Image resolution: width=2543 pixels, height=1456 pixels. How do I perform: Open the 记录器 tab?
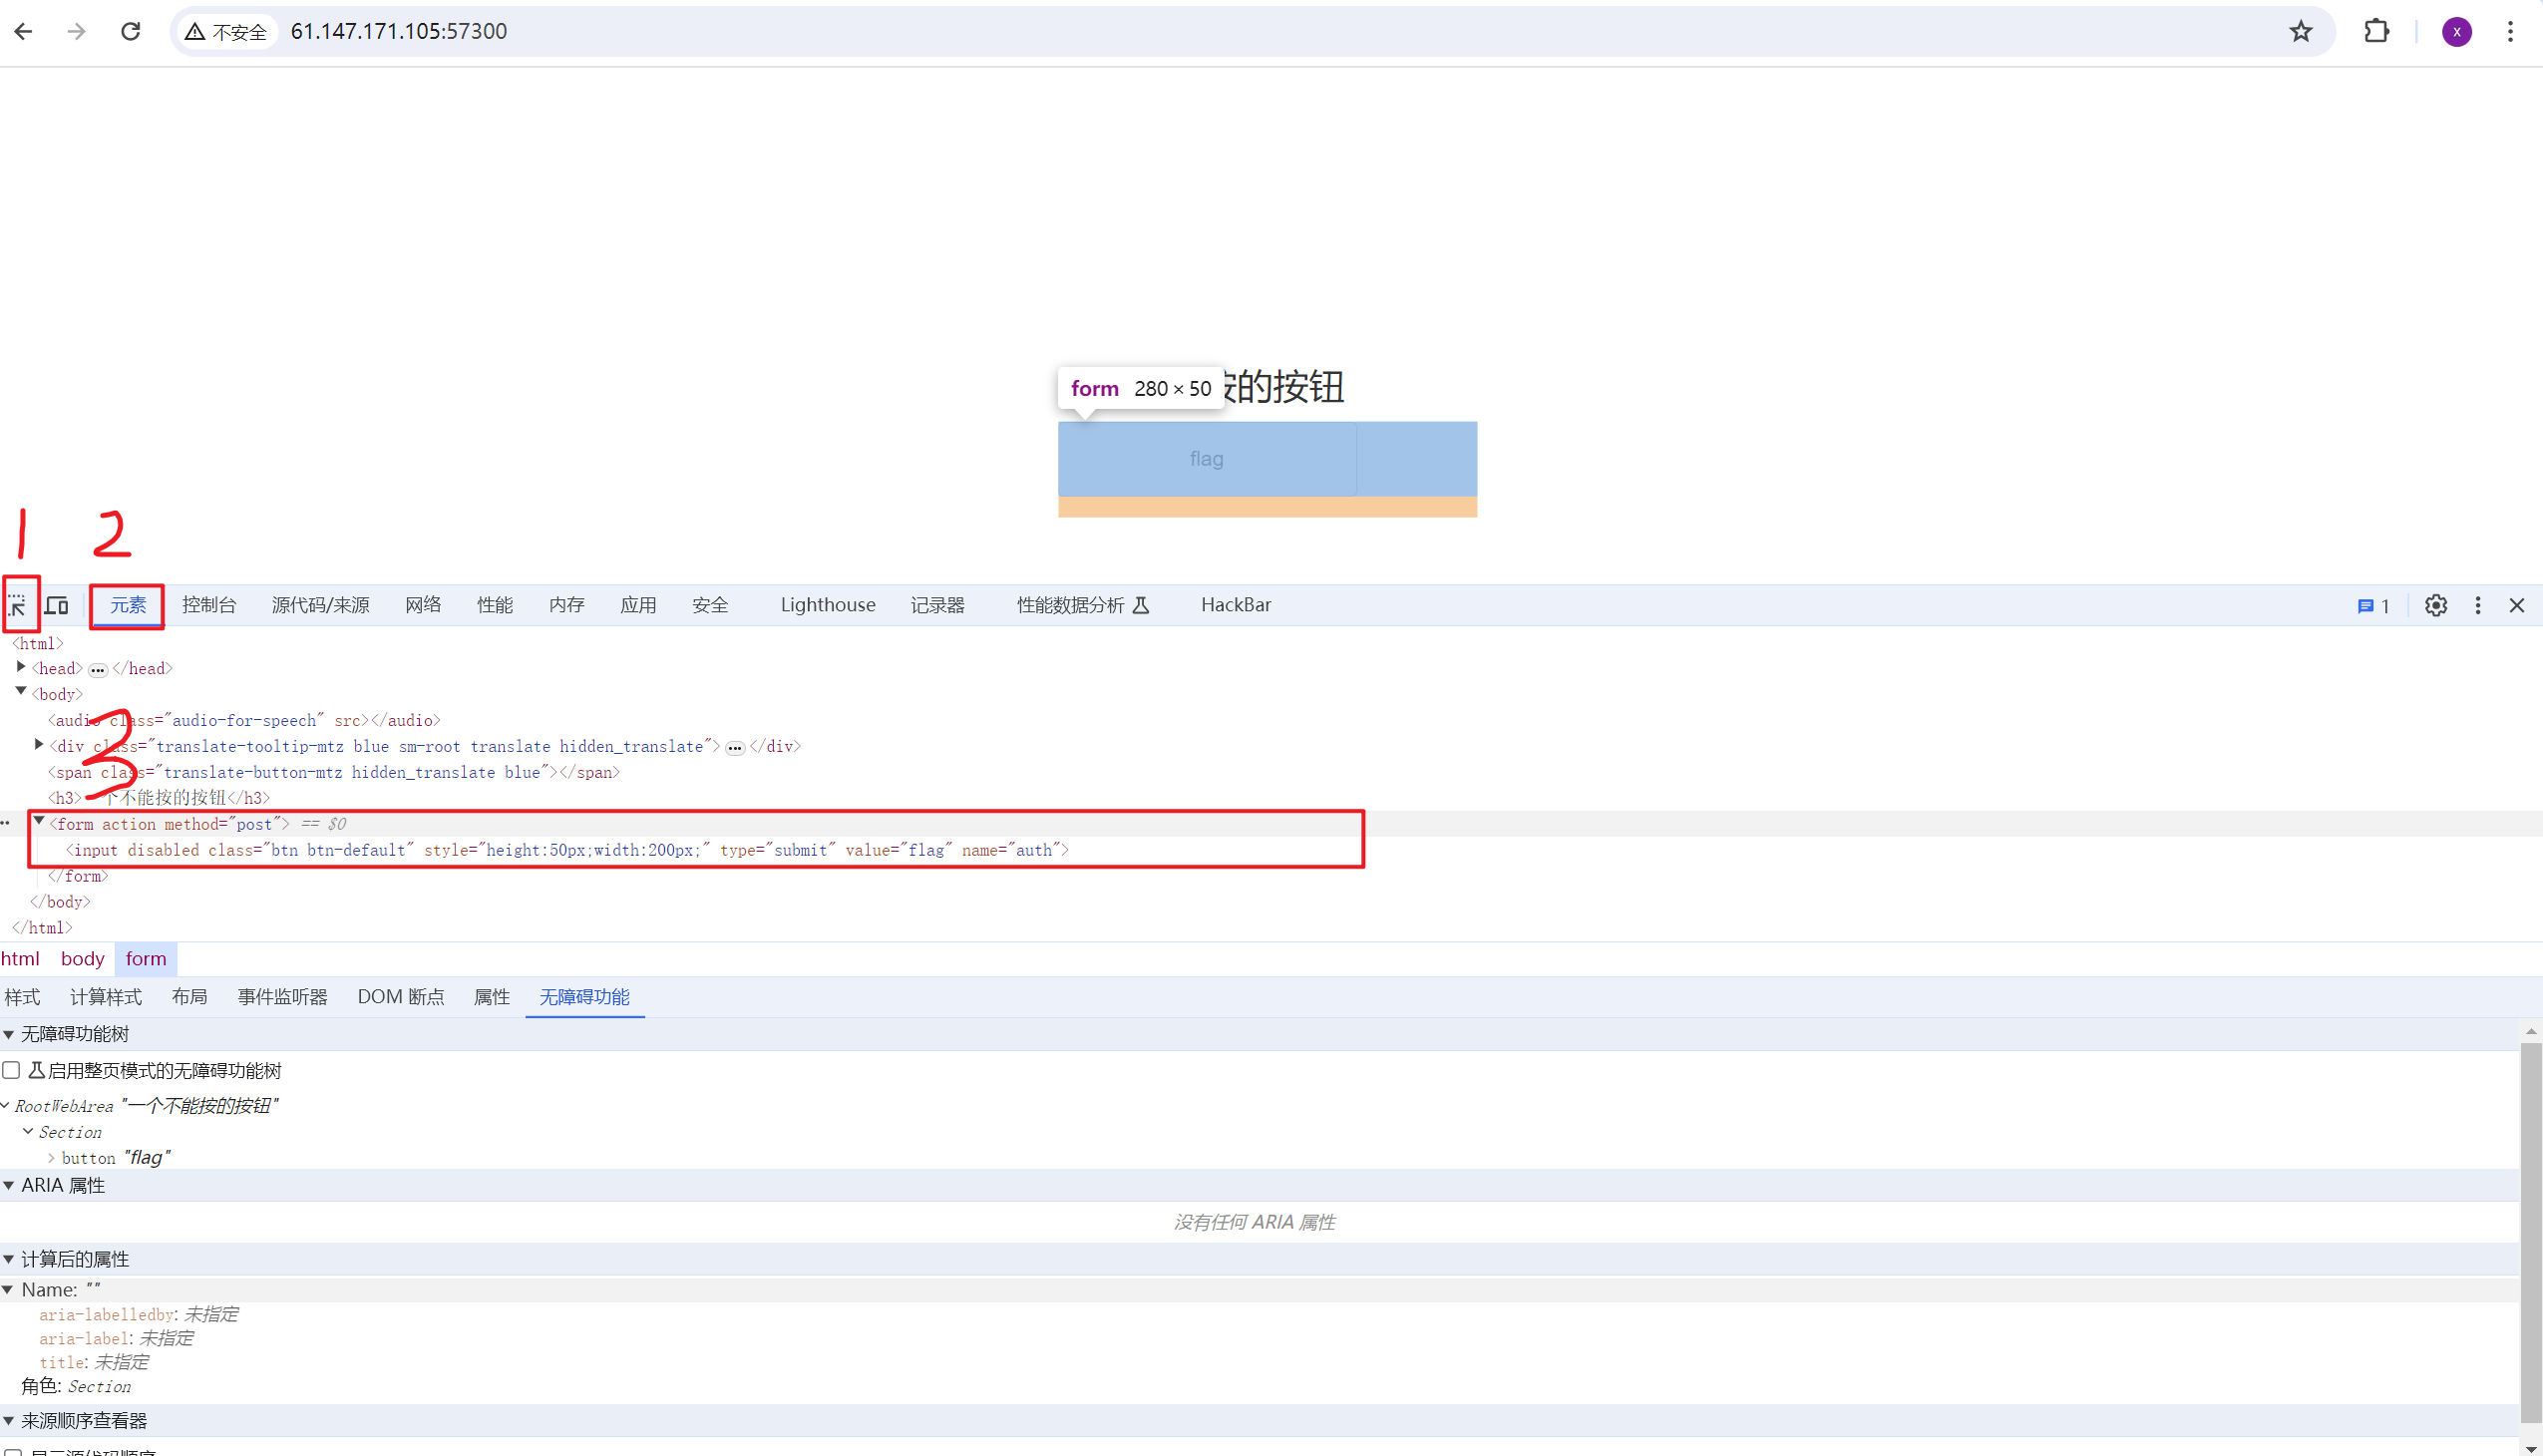tap(938, 605)
